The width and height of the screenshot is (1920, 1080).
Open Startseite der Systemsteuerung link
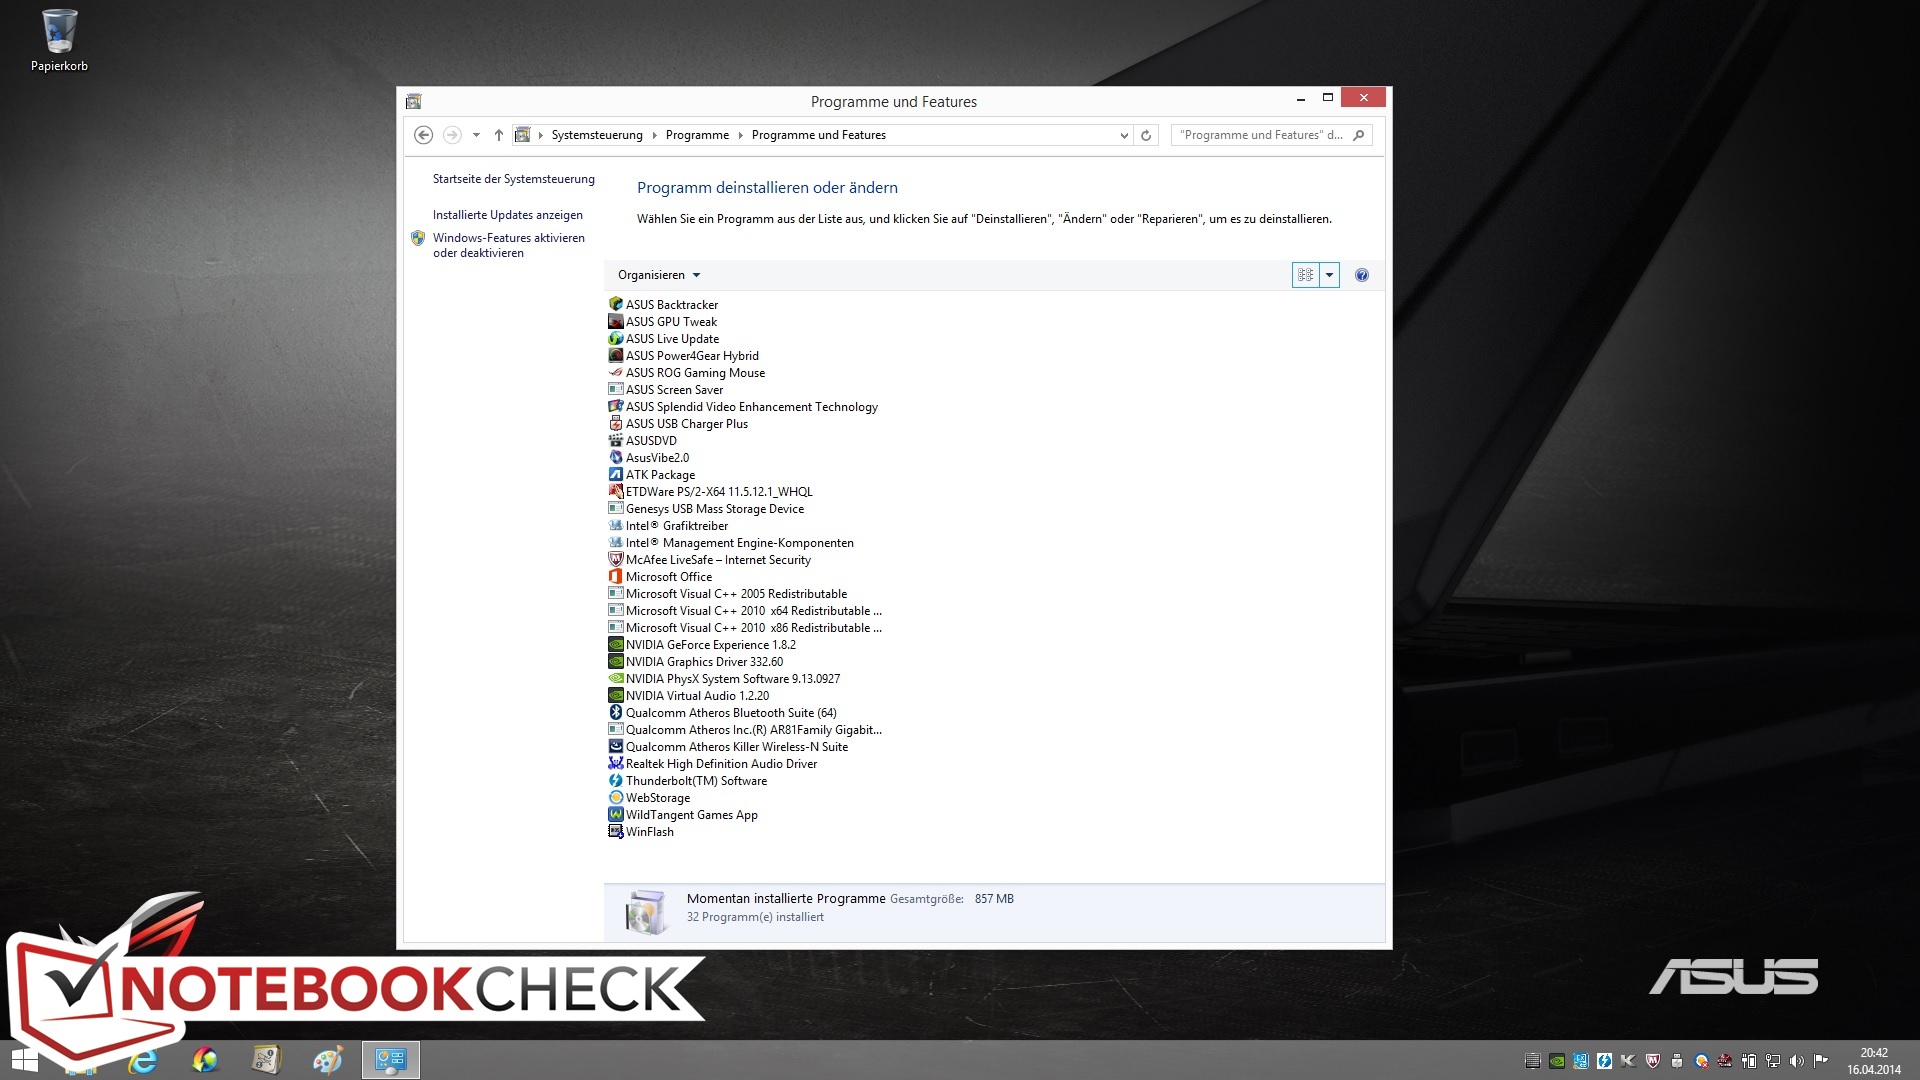click(x=513, y=179)
